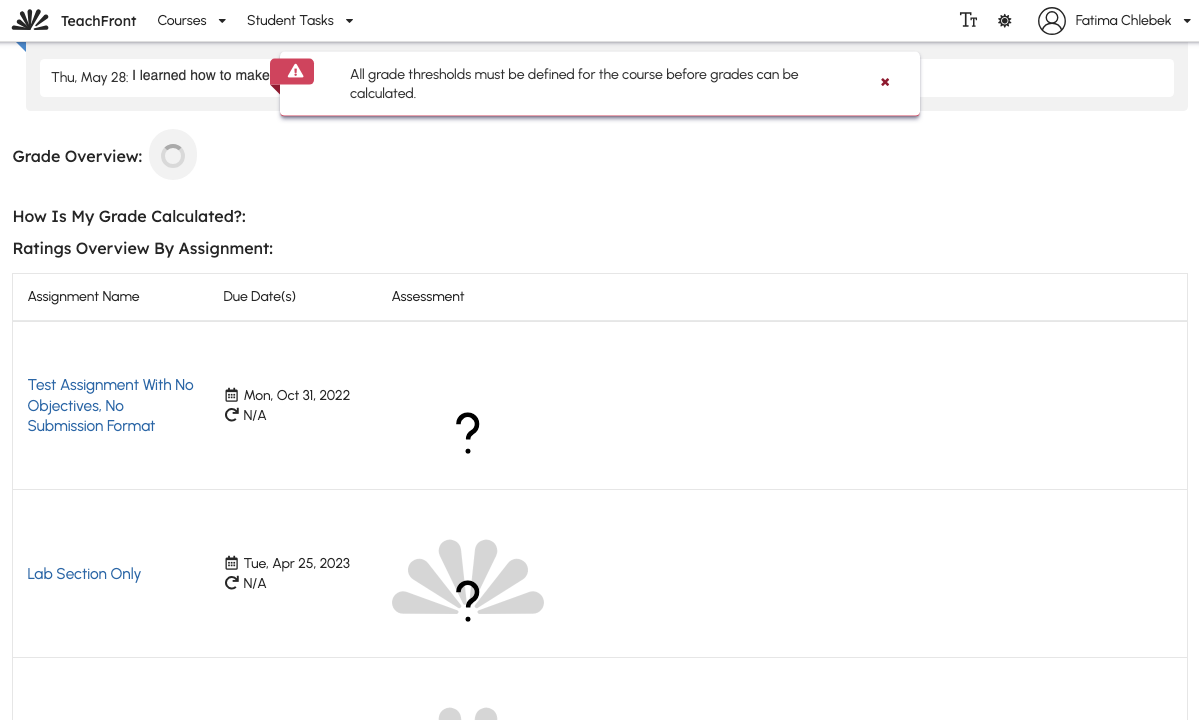The height and width of the screenshot is (720, 1199).
Task: Open the Student Tasks menu
Action: [x=290, y=21]
